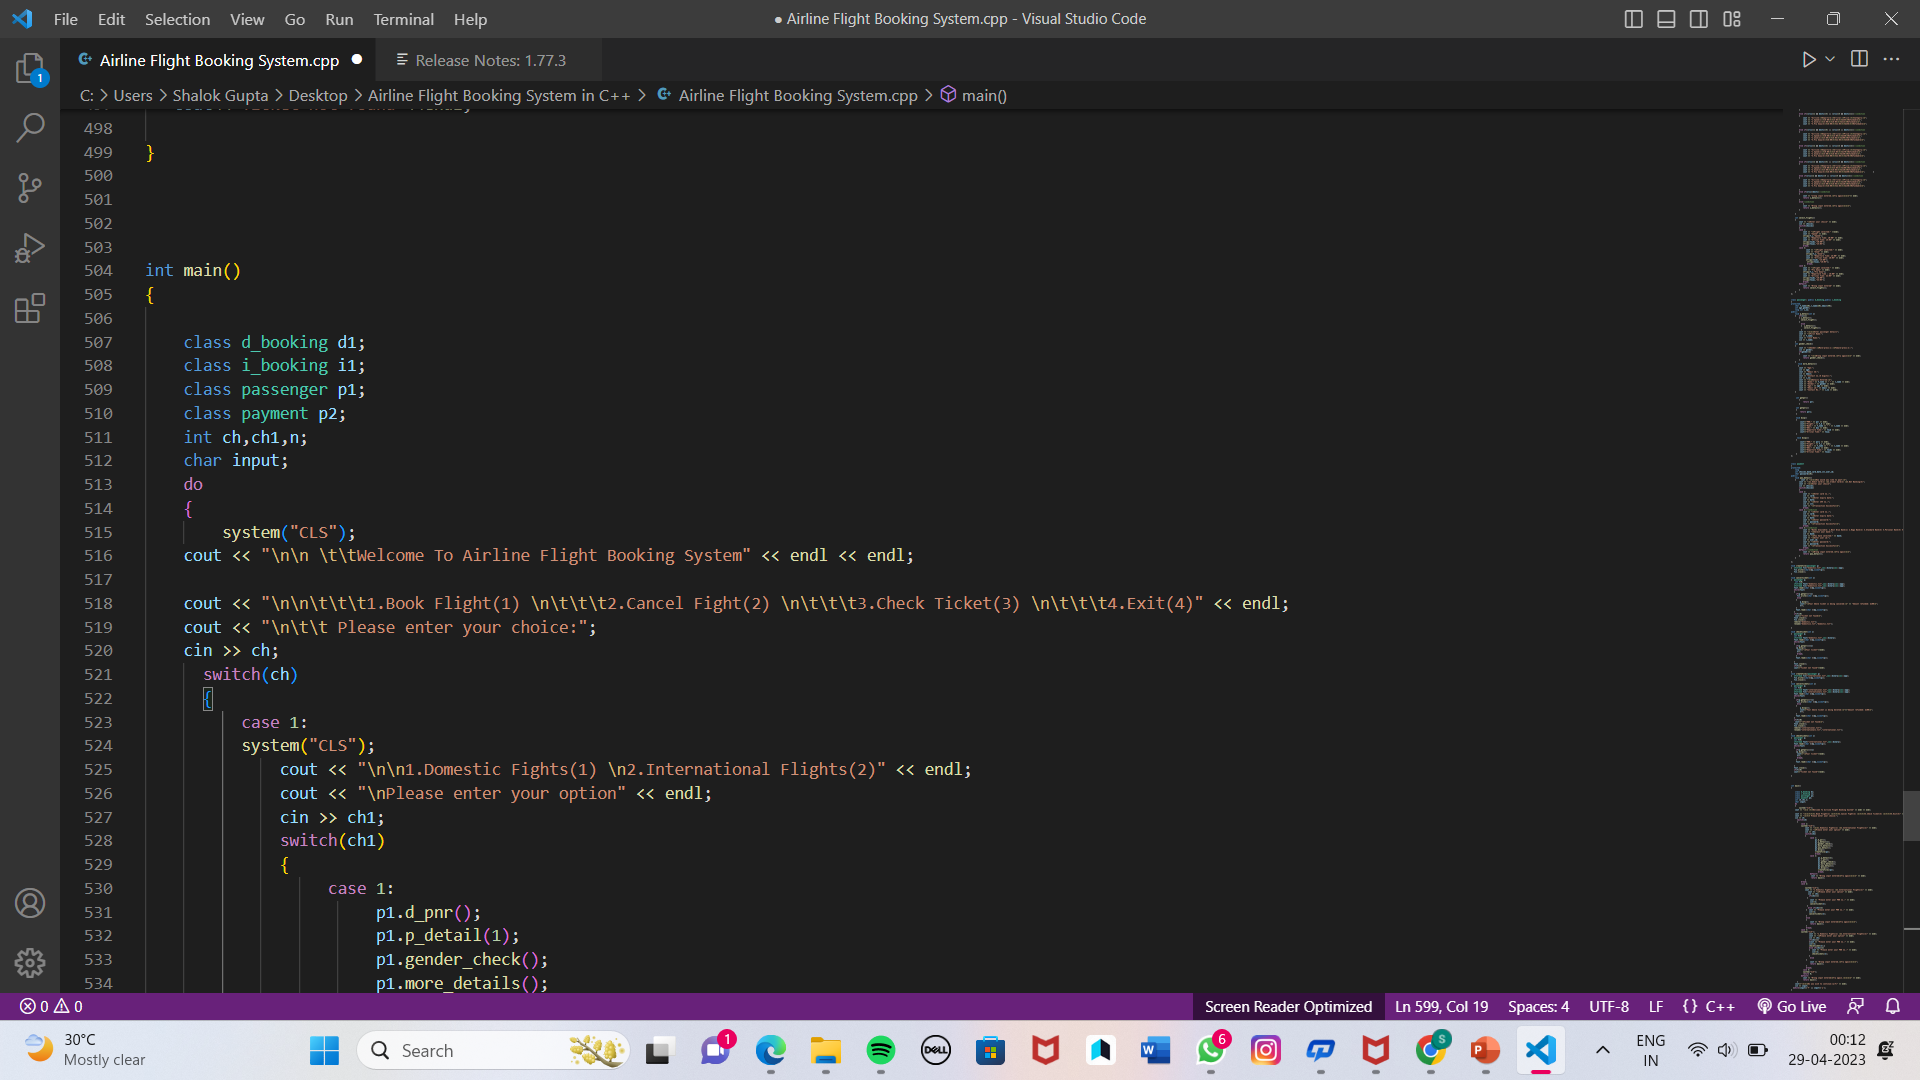Open the Extensions view
This screenshot has height=1080, width=1920.
tap(30, 308)
